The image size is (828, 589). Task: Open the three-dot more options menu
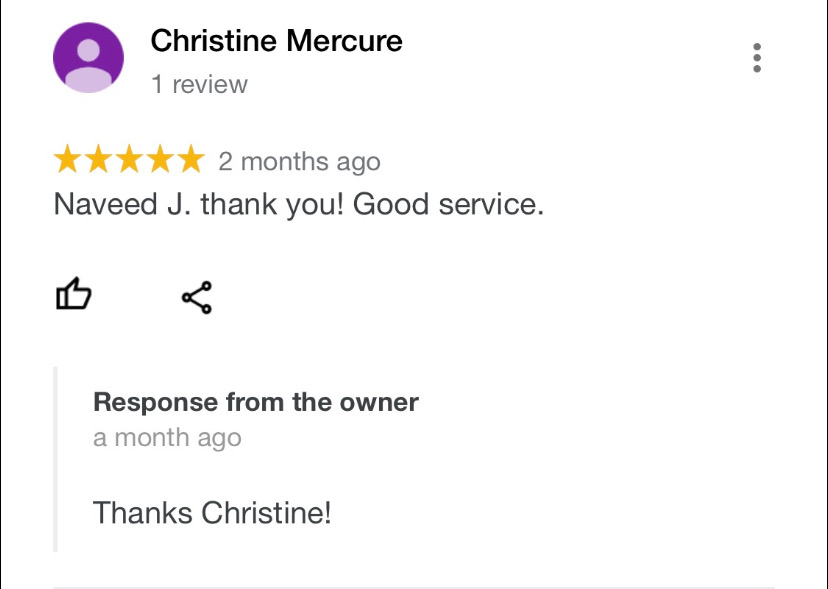click(x=757, y=59)
